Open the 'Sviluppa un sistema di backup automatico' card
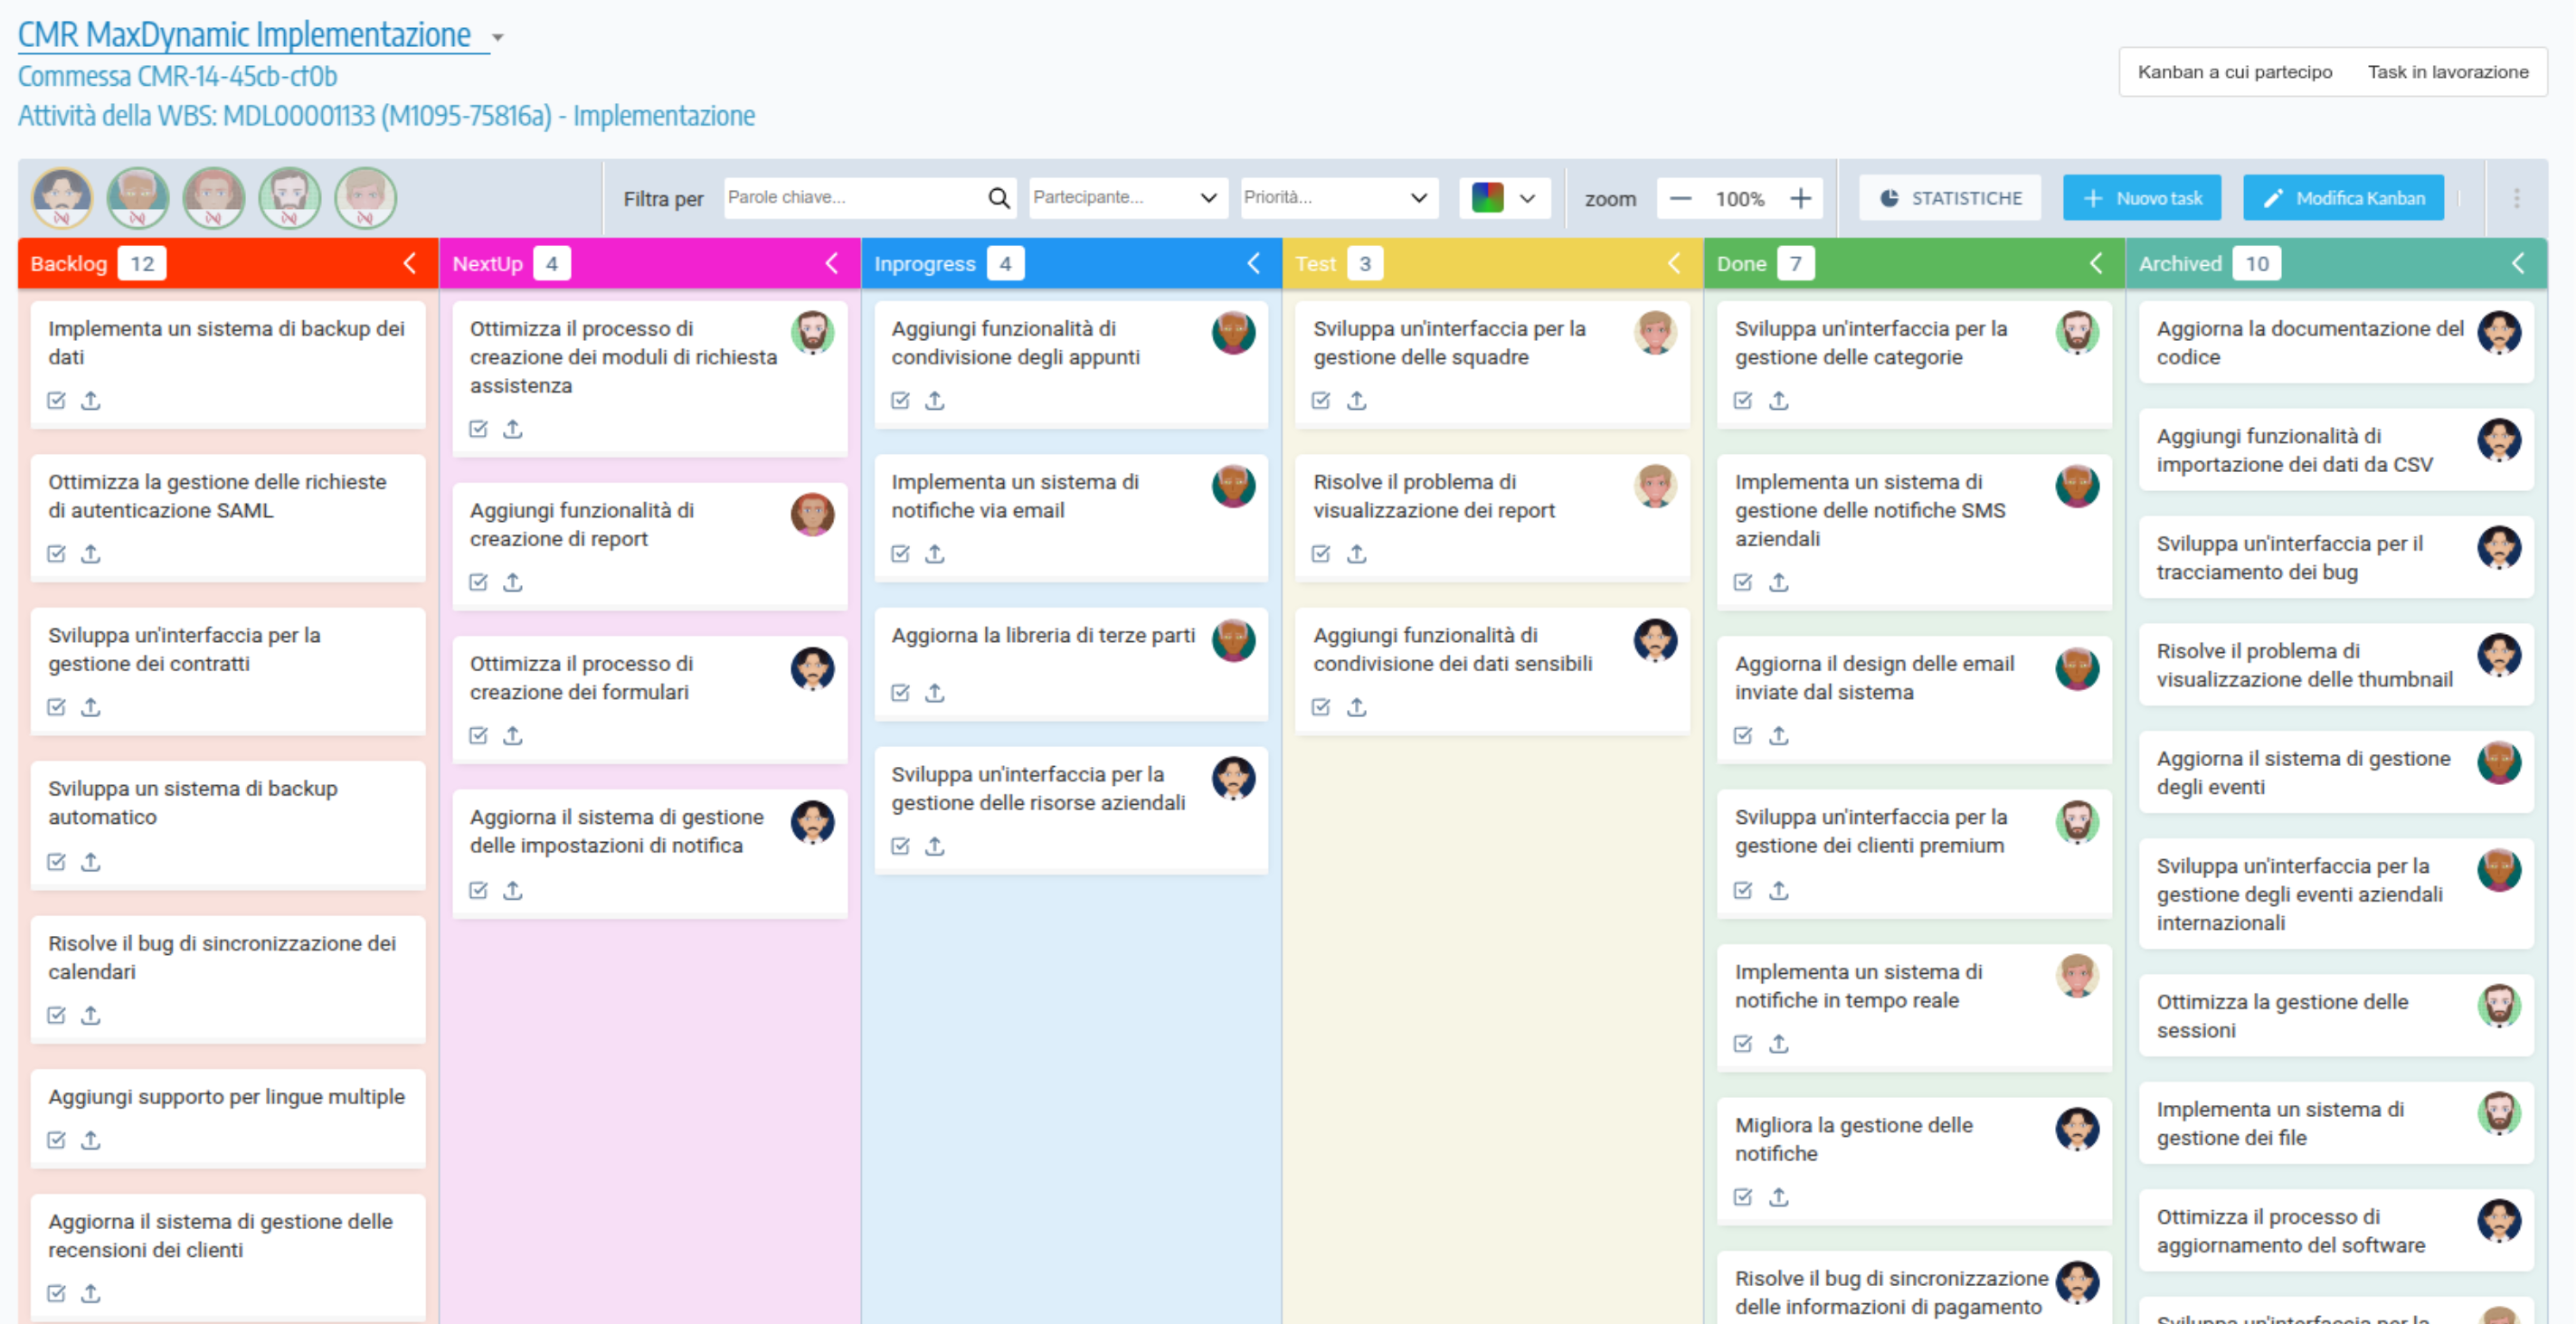The height and width of the screenshot is (1324, 2576). coord(228,825)
